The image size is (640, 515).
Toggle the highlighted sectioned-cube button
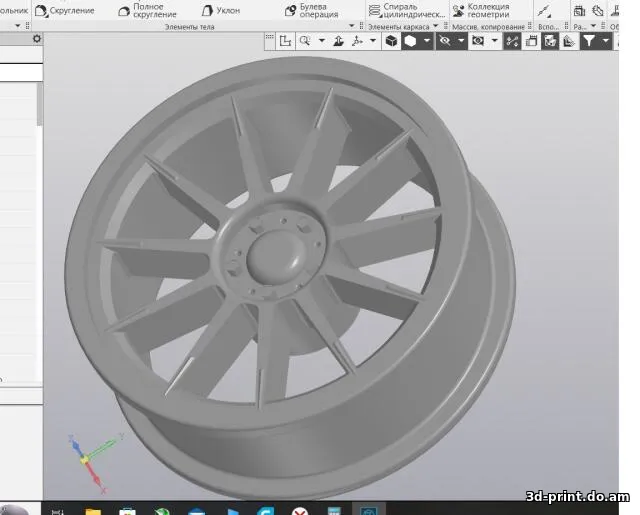pyautogui.click(x=550, y=41)
